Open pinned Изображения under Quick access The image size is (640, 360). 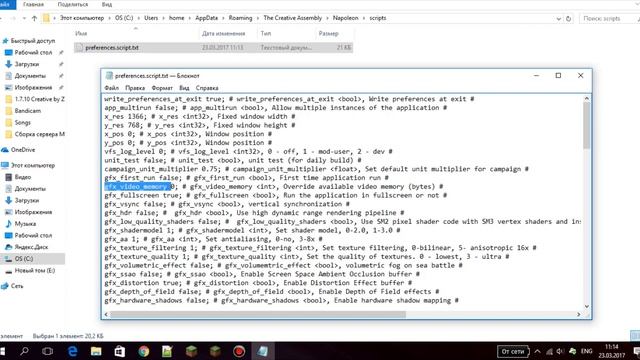pos(33,87)
